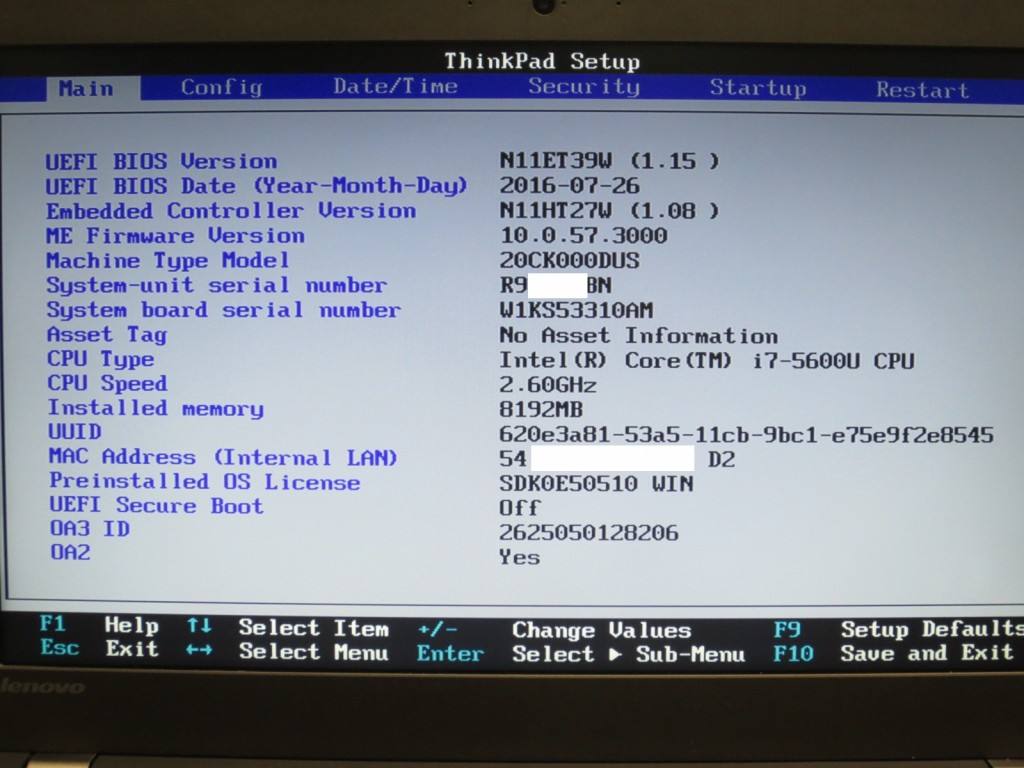1024x768 pixels.
Task: Click the Select Sub-Menu hint text
Action: click(629, 654)
